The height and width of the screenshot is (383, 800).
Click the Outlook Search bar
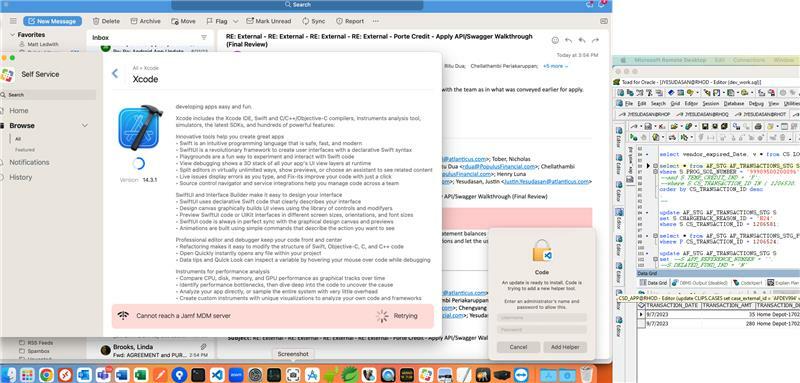297,5
